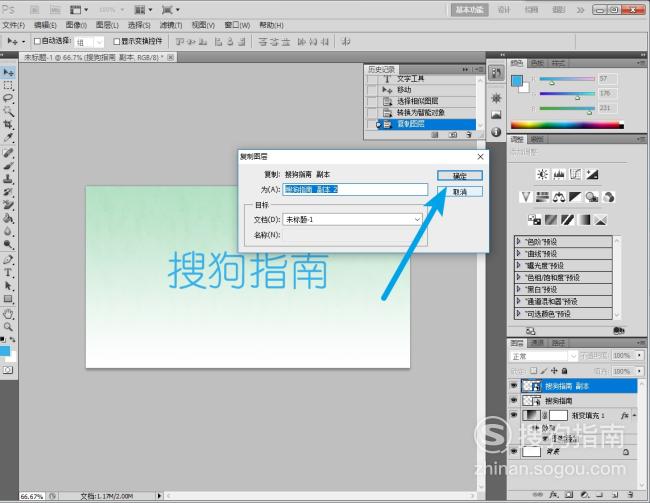The image size is (650, 503).
Task: Add a Color Balance adjustment
Action: tap(559, 197)
